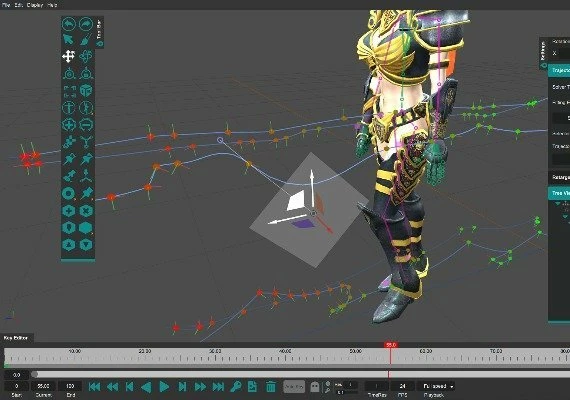Click the Tree View section header
The width and height of the screenshot is (570, 400).
coord(559,193)
